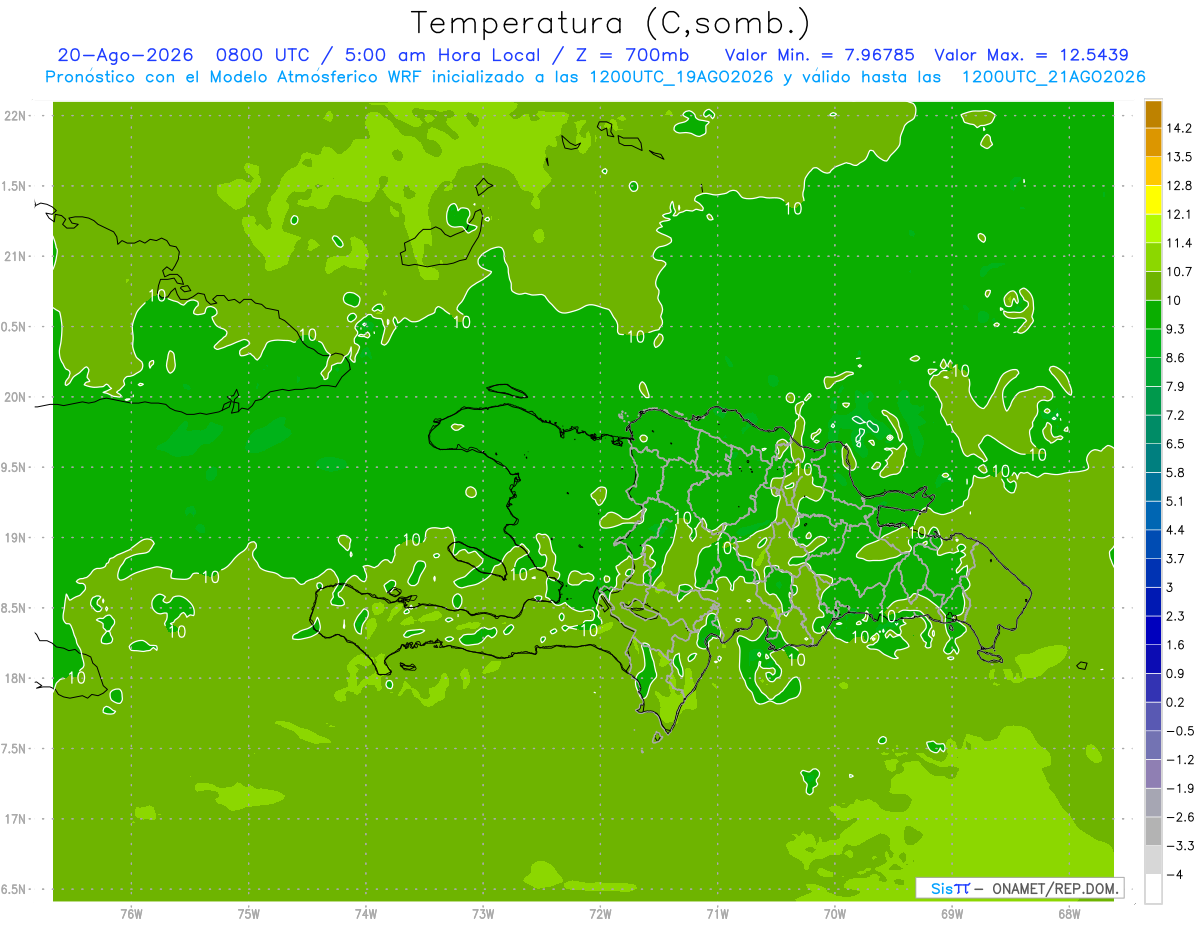Click the '17N' latitude label
The width and height of the screenshot is (1200, 927).
click(x=16, y=819)
